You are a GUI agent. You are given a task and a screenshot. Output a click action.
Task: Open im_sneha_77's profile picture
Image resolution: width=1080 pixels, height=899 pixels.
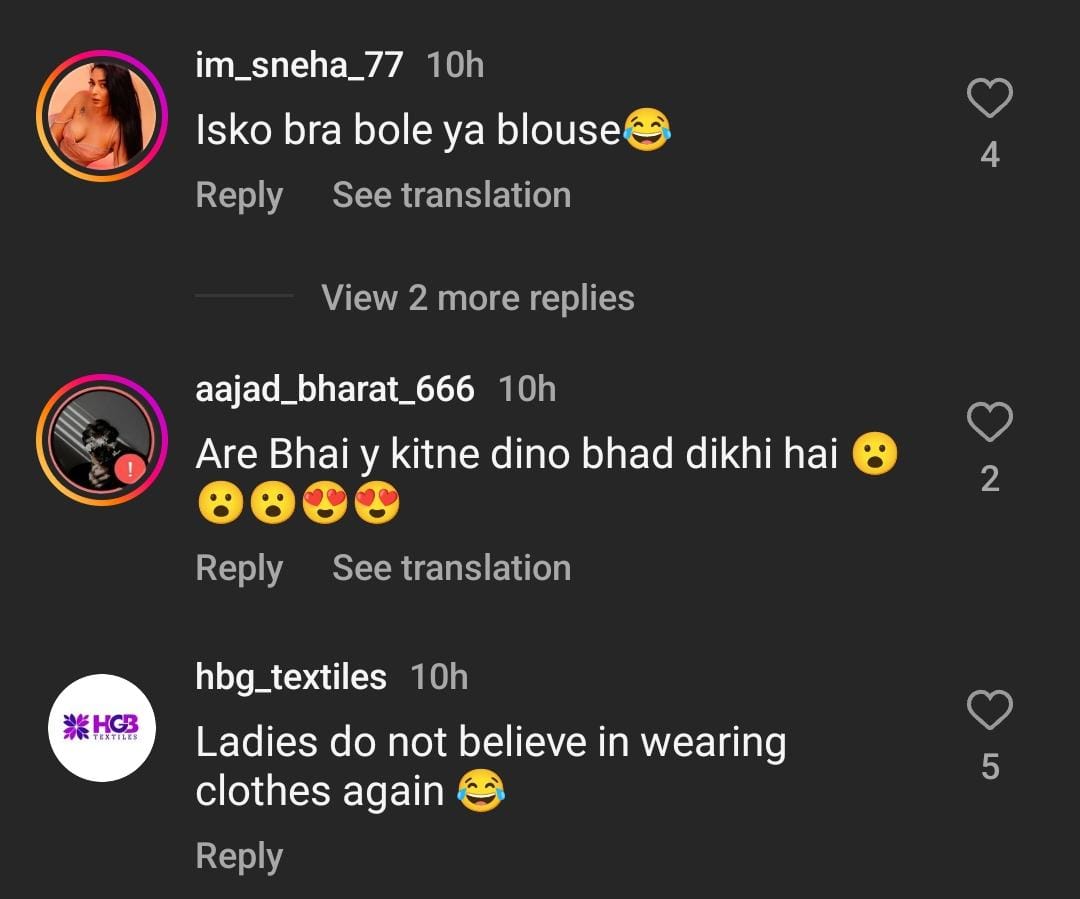click(101, 115)
